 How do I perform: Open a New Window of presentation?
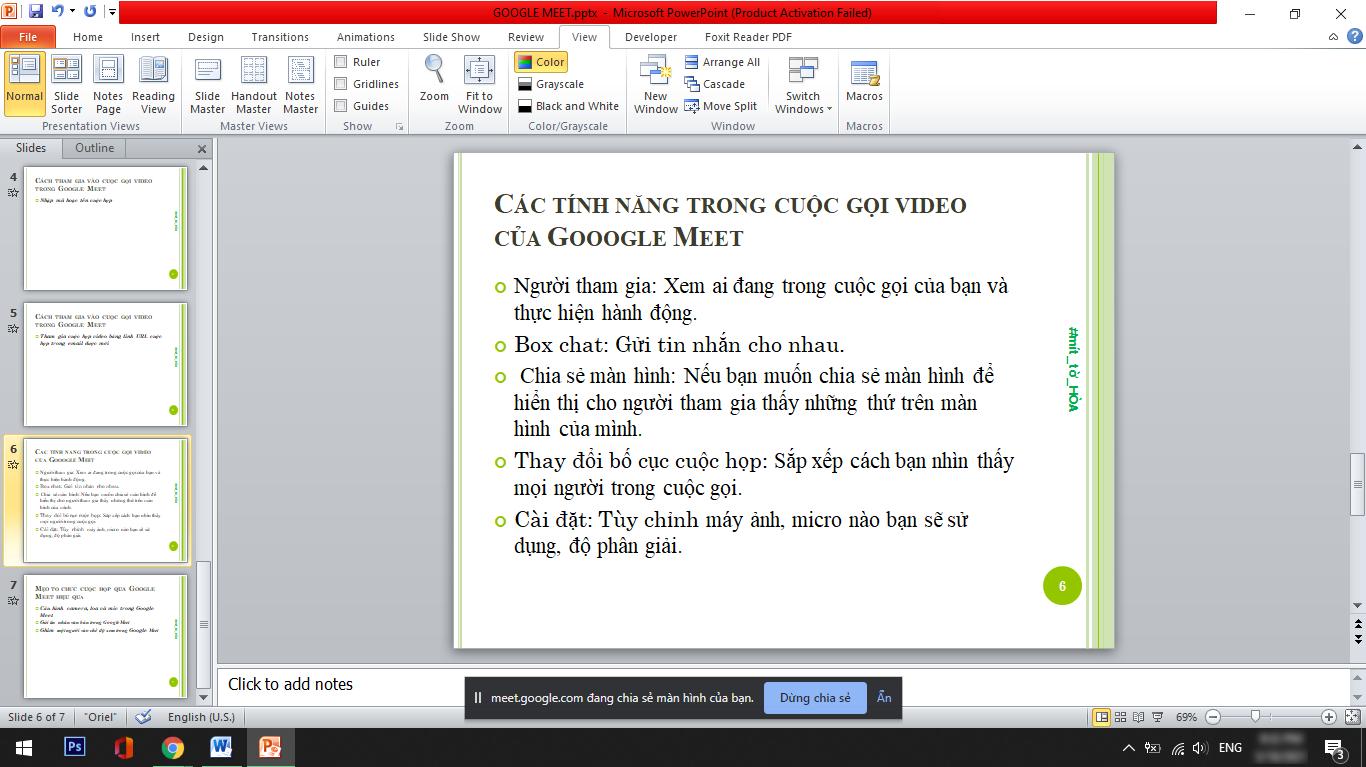coord(655,84)
